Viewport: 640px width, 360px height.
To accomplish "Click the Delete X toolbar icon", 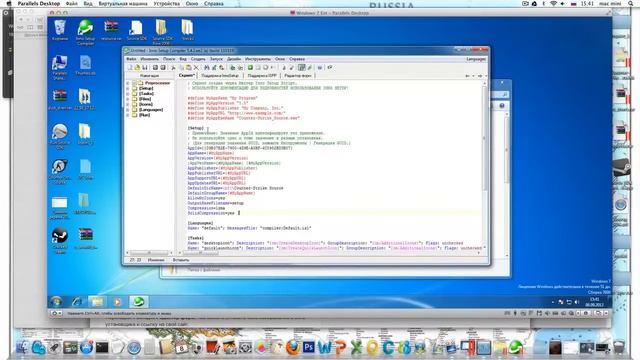I will [x=196, y=67].
